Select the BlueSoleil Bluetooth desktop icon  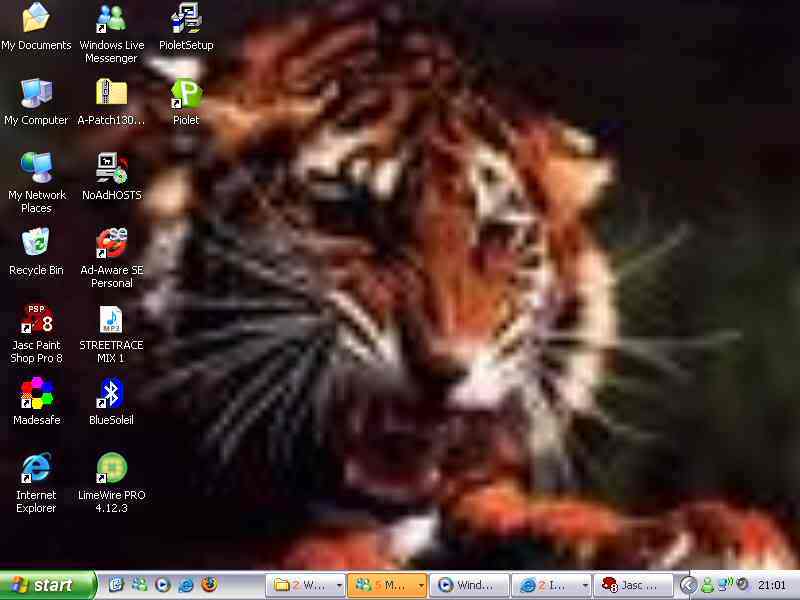(x=111, y=394)
